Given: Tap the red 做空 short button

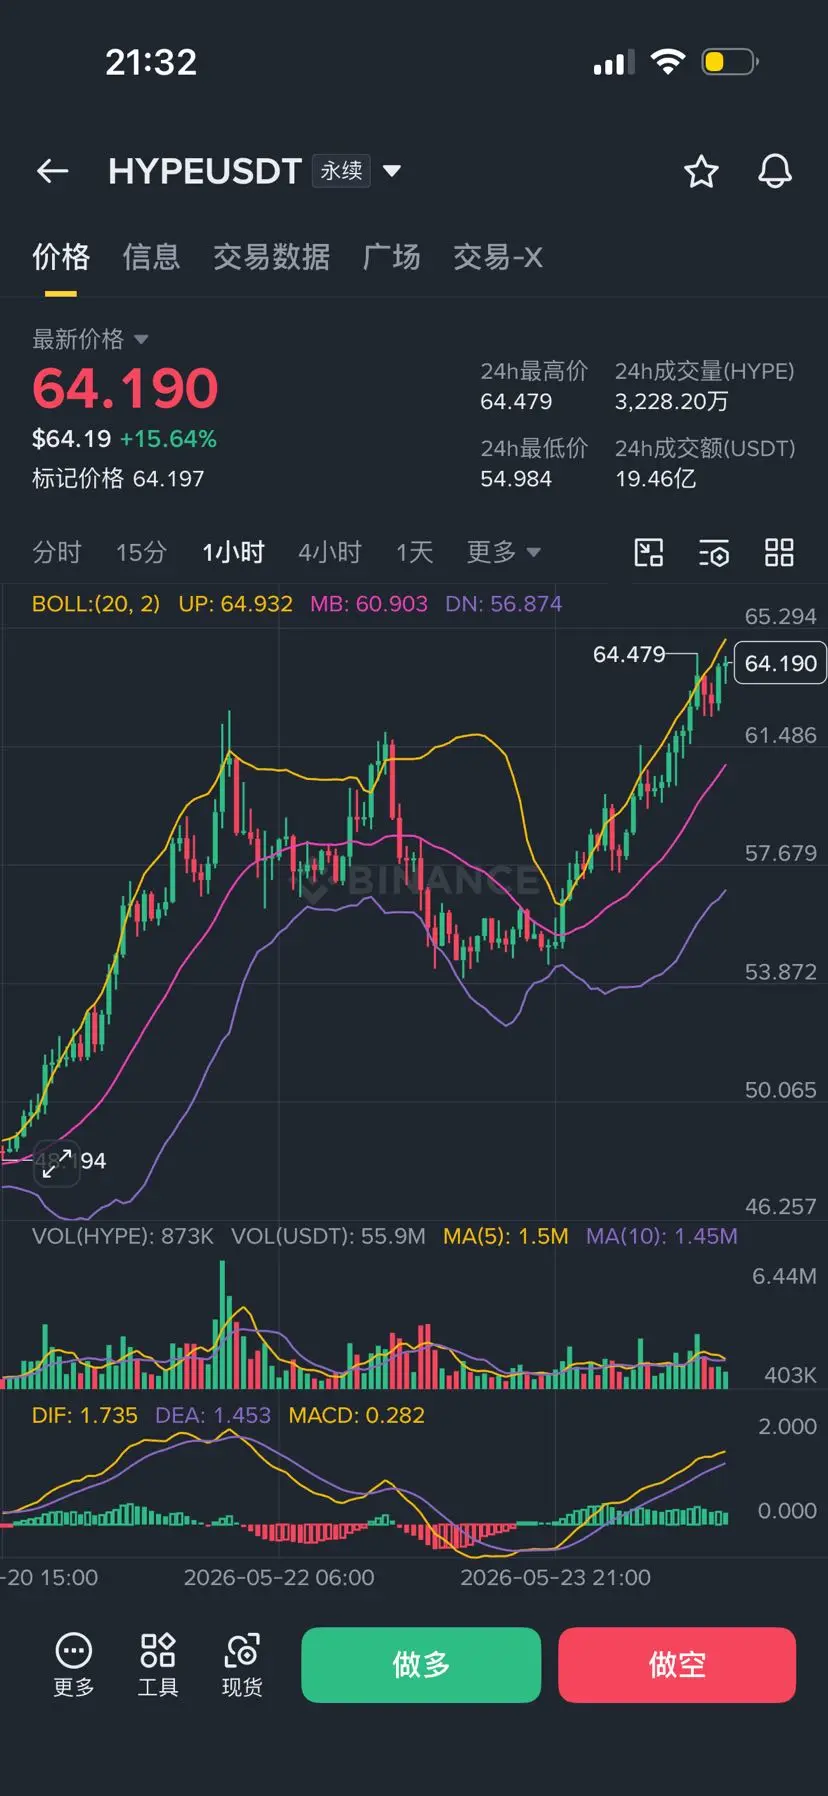Looking at the screenshot, I should [x=677, y=1665].
